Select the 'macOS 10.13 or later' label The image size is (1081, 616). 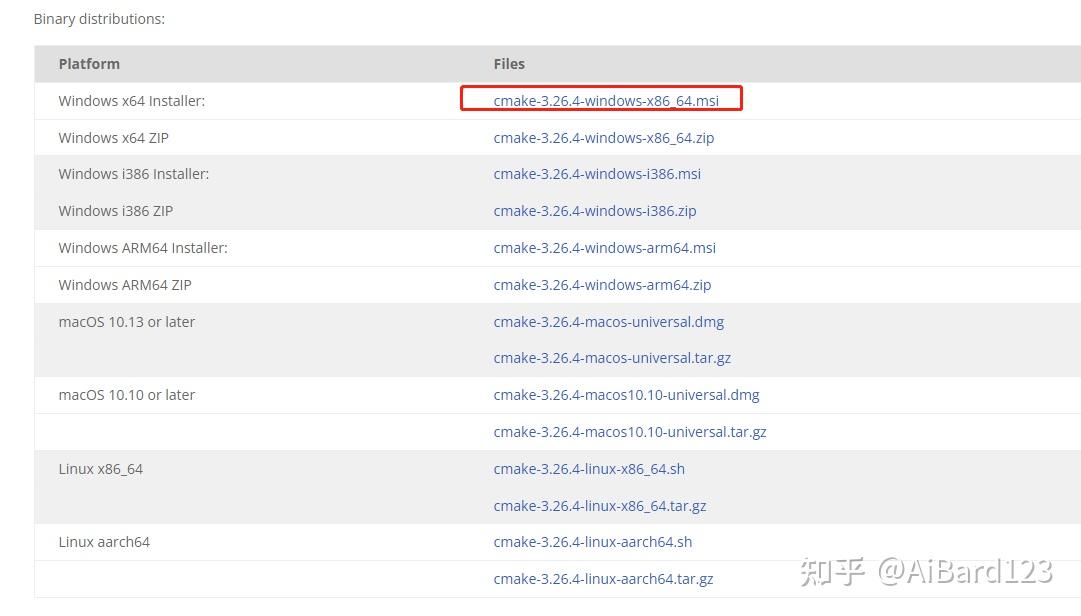[x=127, y=322]
